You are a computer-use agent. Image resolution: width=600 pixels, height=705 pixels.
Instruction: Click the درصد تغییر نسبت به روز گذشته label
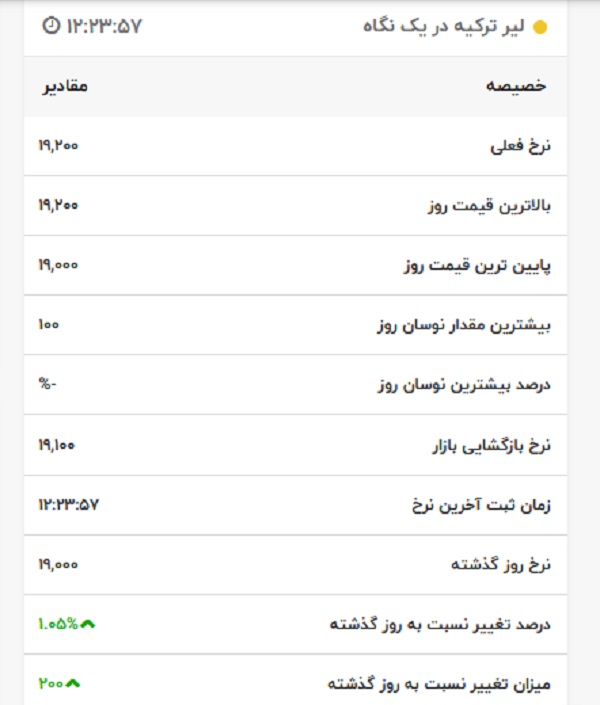(x=440, y=624)
